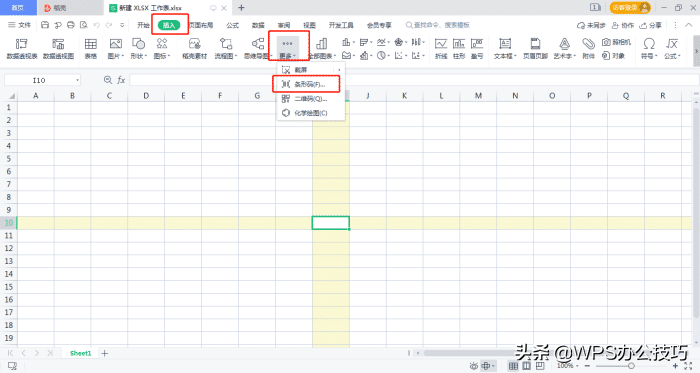Open the line chart type dropdown

[x=383, y=42]
